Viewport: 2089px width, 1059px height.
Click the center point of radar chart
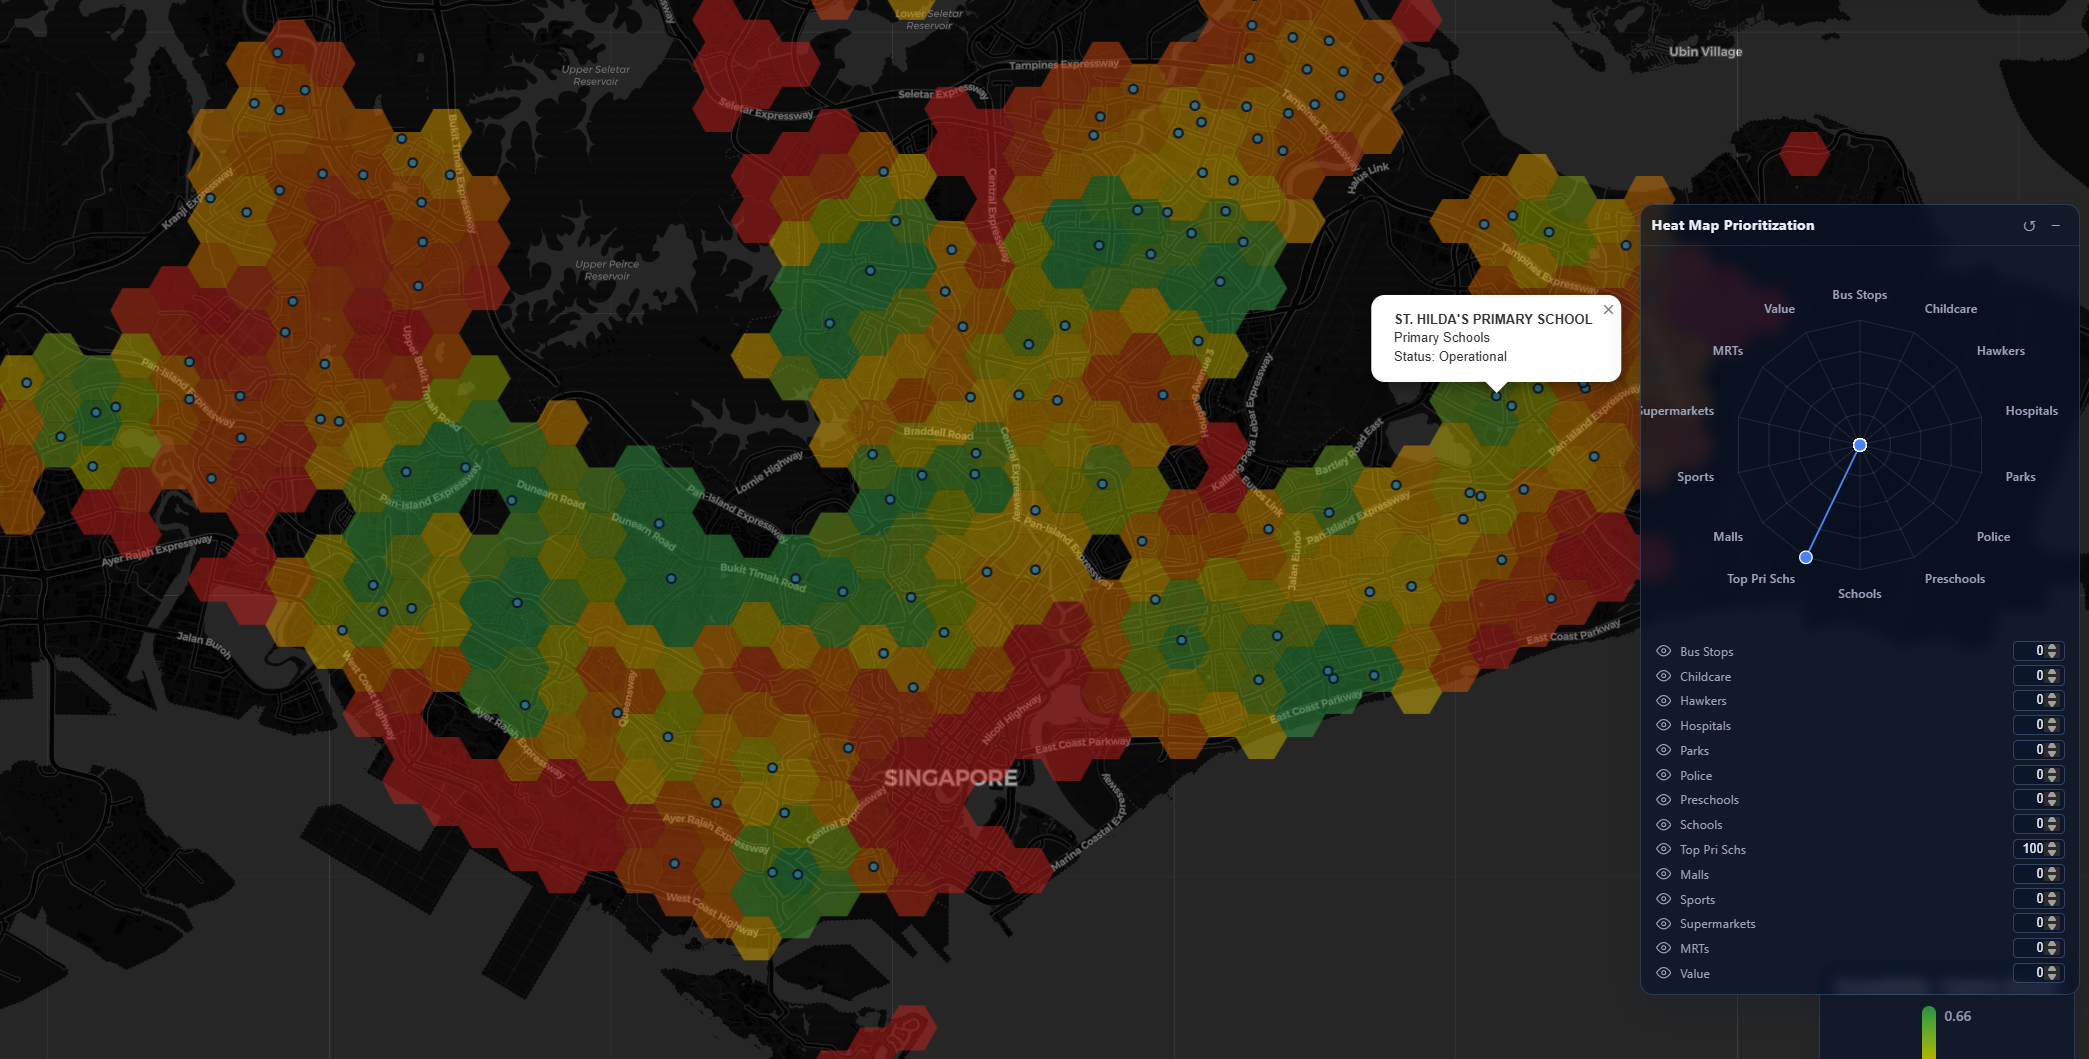pyautogui.click(x=1860, y=445)
